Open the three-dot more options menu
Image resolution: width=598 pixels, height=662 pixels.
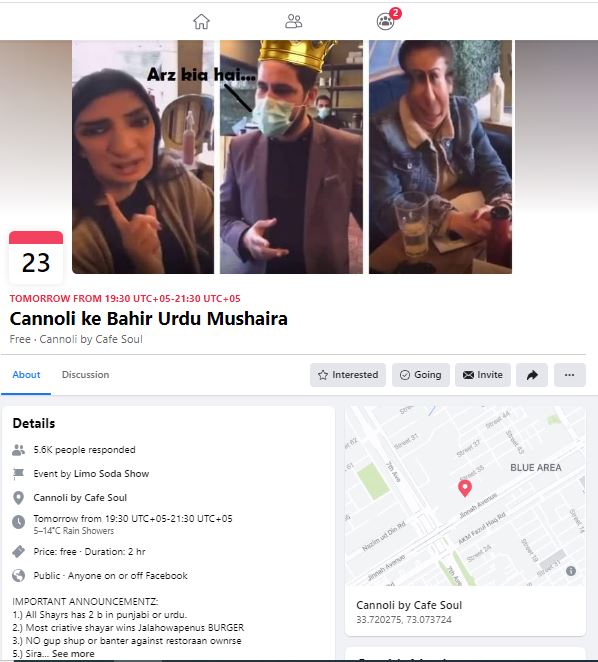coord(569,375)
